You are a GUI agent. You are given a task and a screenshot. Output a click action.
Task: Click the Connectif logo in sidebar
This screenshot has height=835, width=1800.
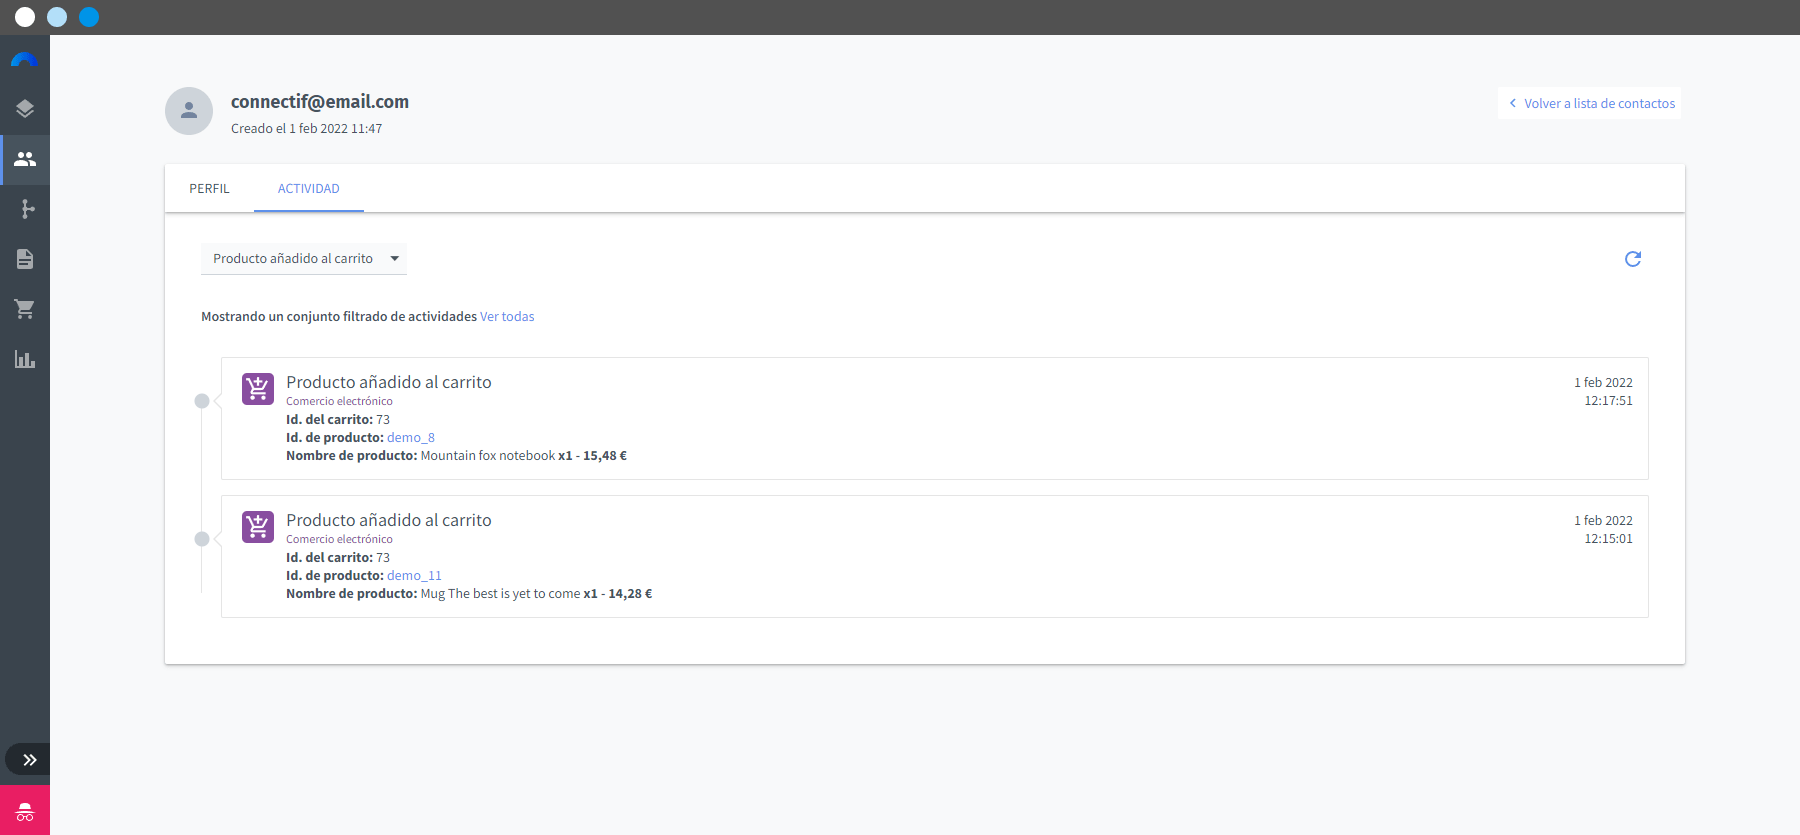coord(24,60)
